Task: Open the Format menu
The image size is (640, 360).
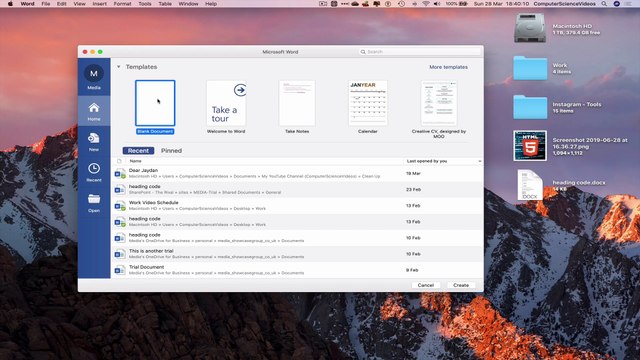Action: [x=122, y=4]
